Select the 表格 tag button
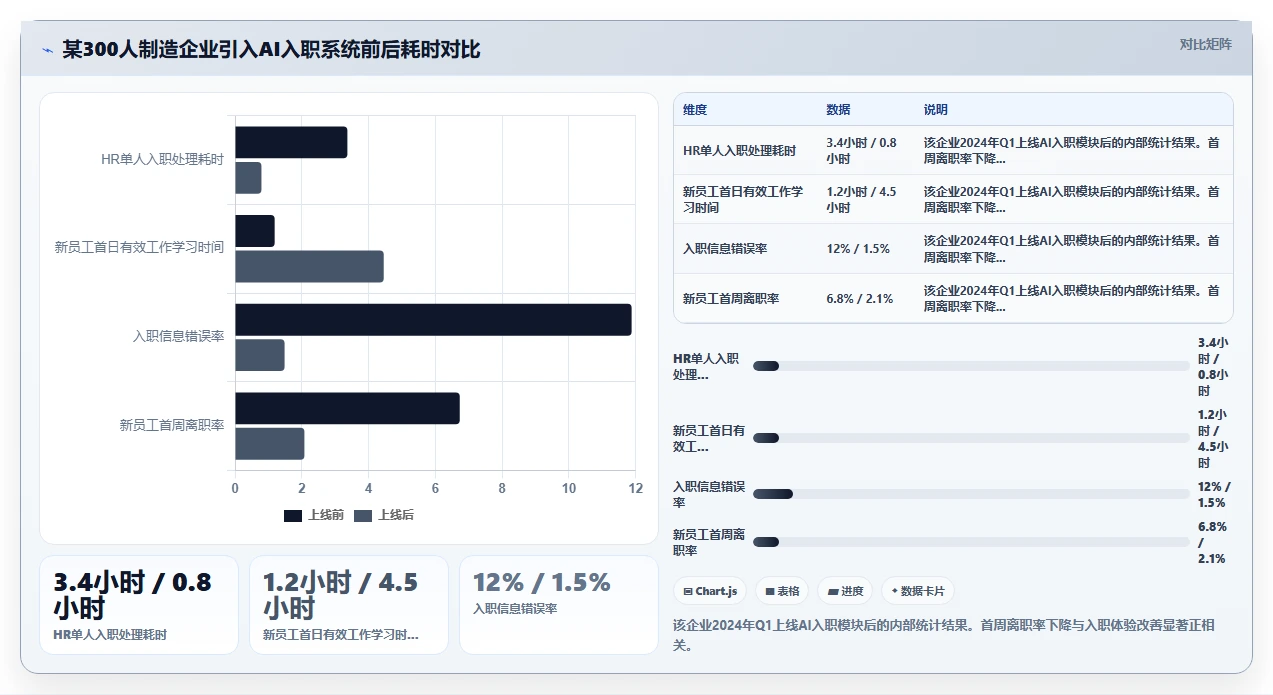1273x695 pixels. click(782, 591)
